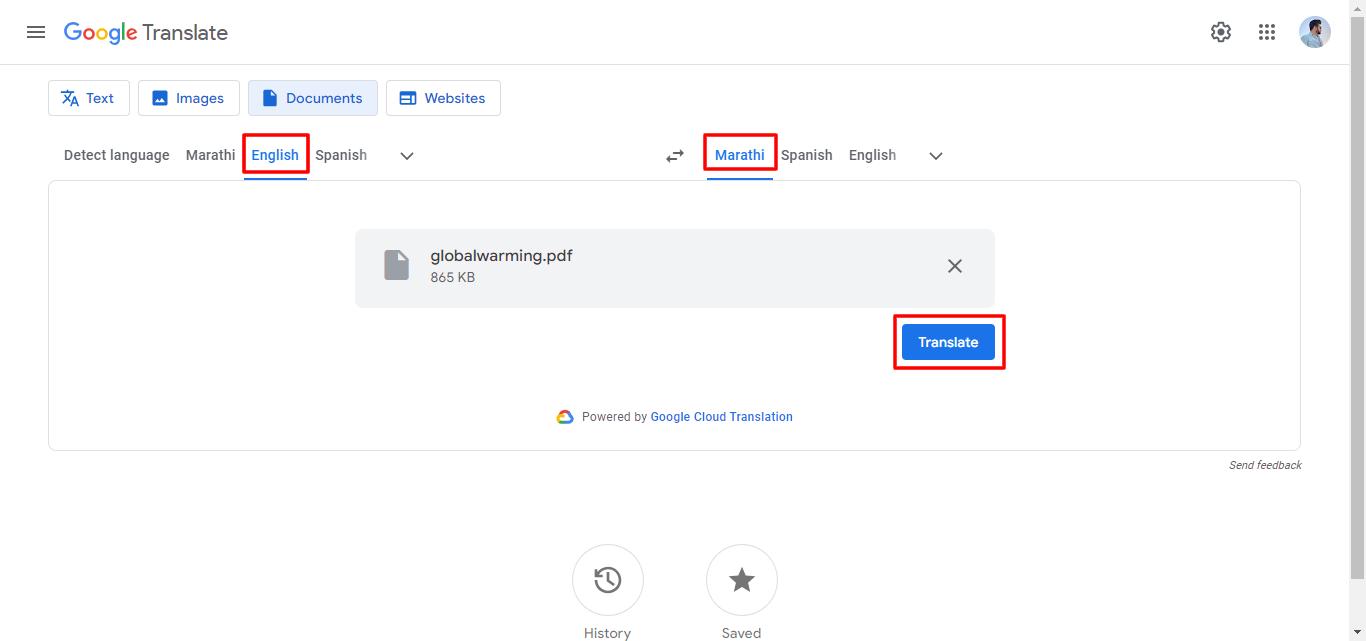The height and width of the screenshot is (641, 1366).
Task: Remove the globalwarming.pdf file
Action: pyautogui.click(x=954, y=266)
